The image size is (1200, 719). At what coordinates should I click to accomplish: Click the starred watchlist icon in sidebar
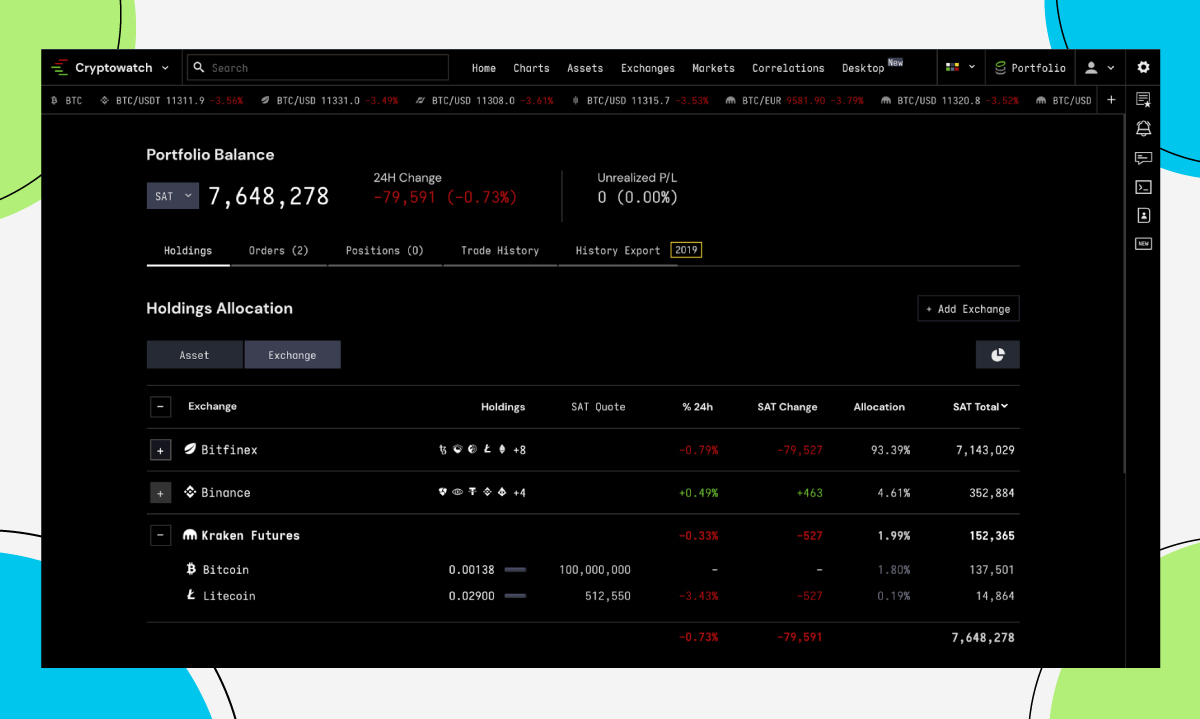tap(1143, 97)
